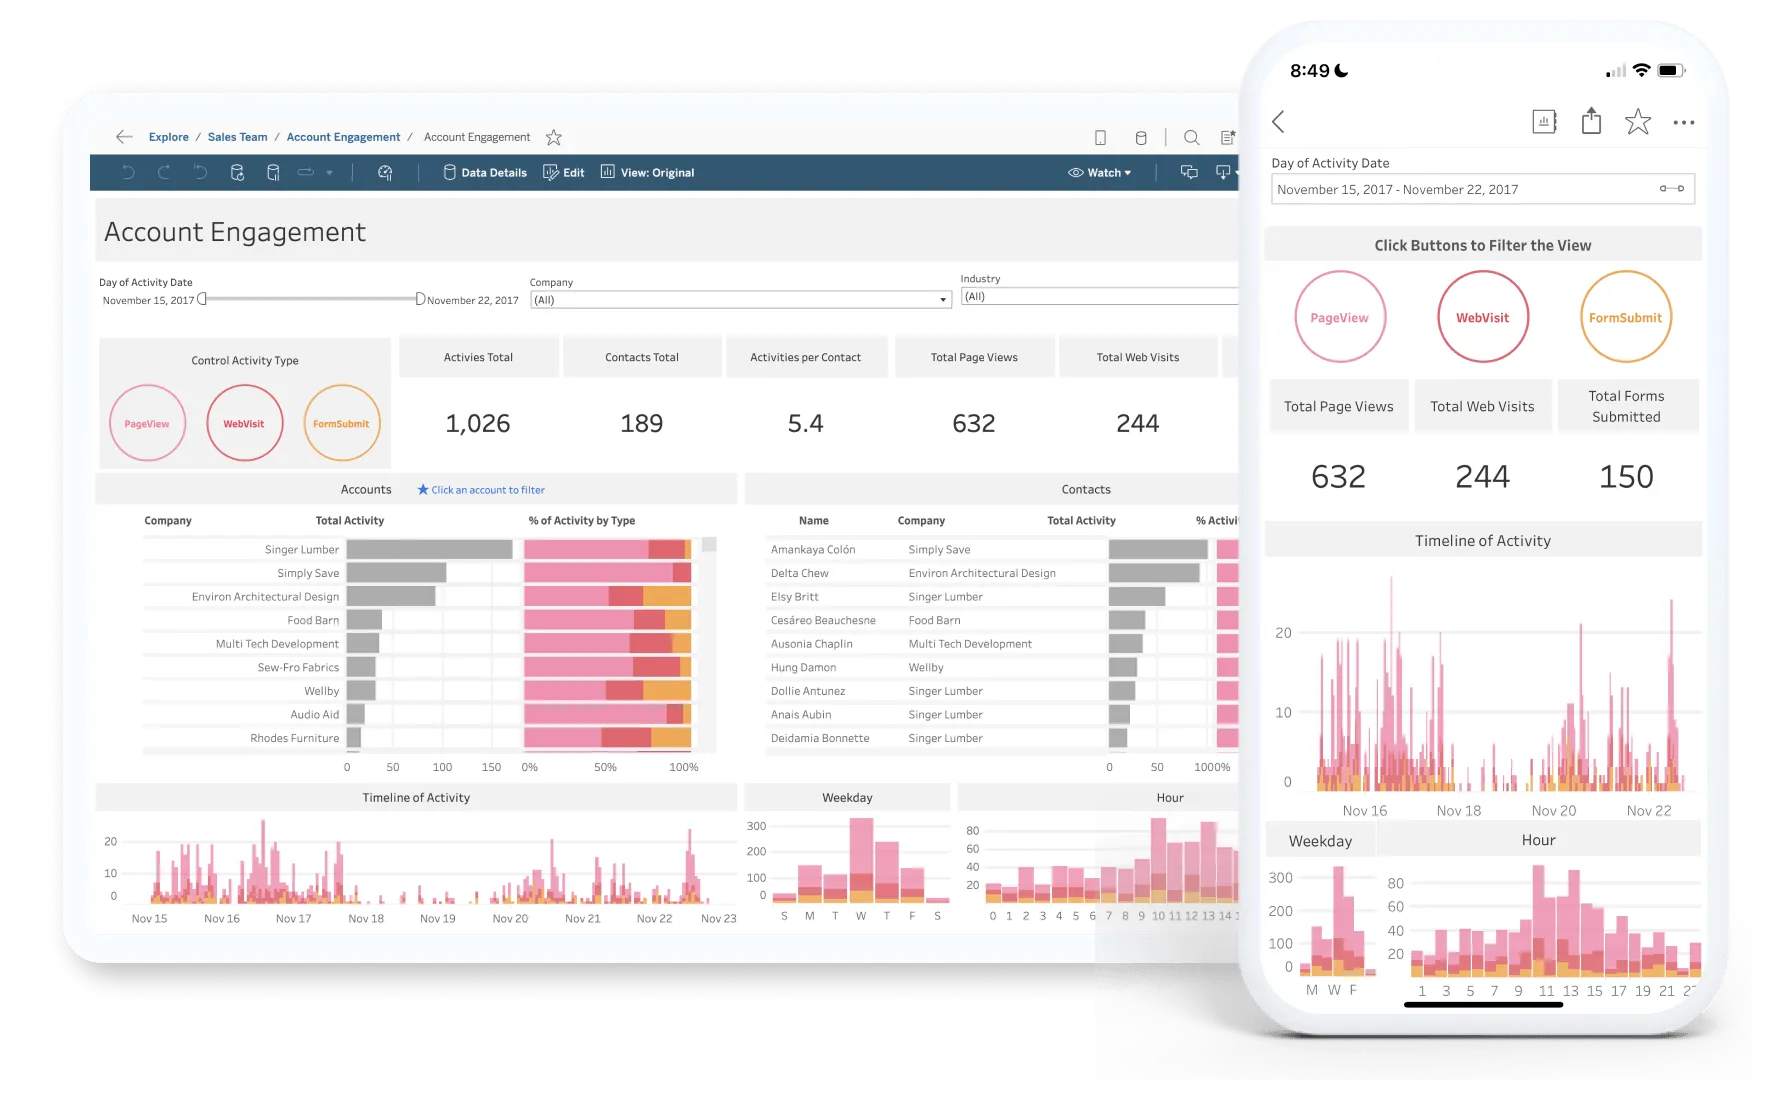This screenshot has height=1095, width=1782.
Task: Click the Edit button in toolbar
Action: coord(564,173)
